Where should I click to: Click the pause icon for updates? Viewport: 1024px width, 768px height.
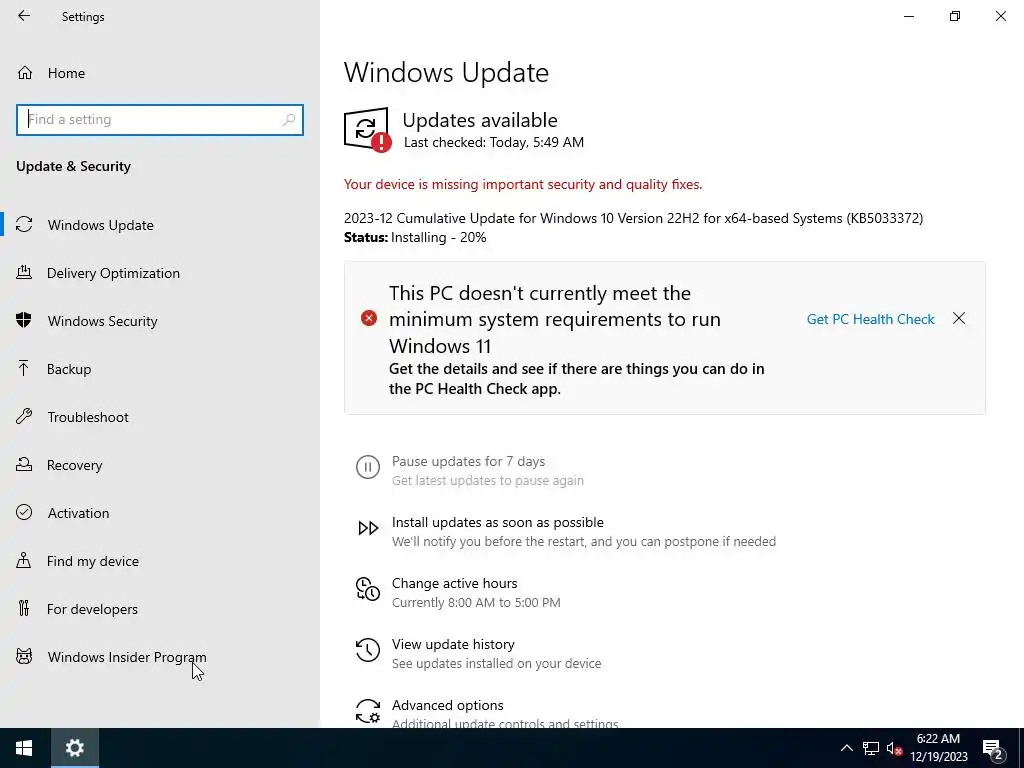coord(368,467)
